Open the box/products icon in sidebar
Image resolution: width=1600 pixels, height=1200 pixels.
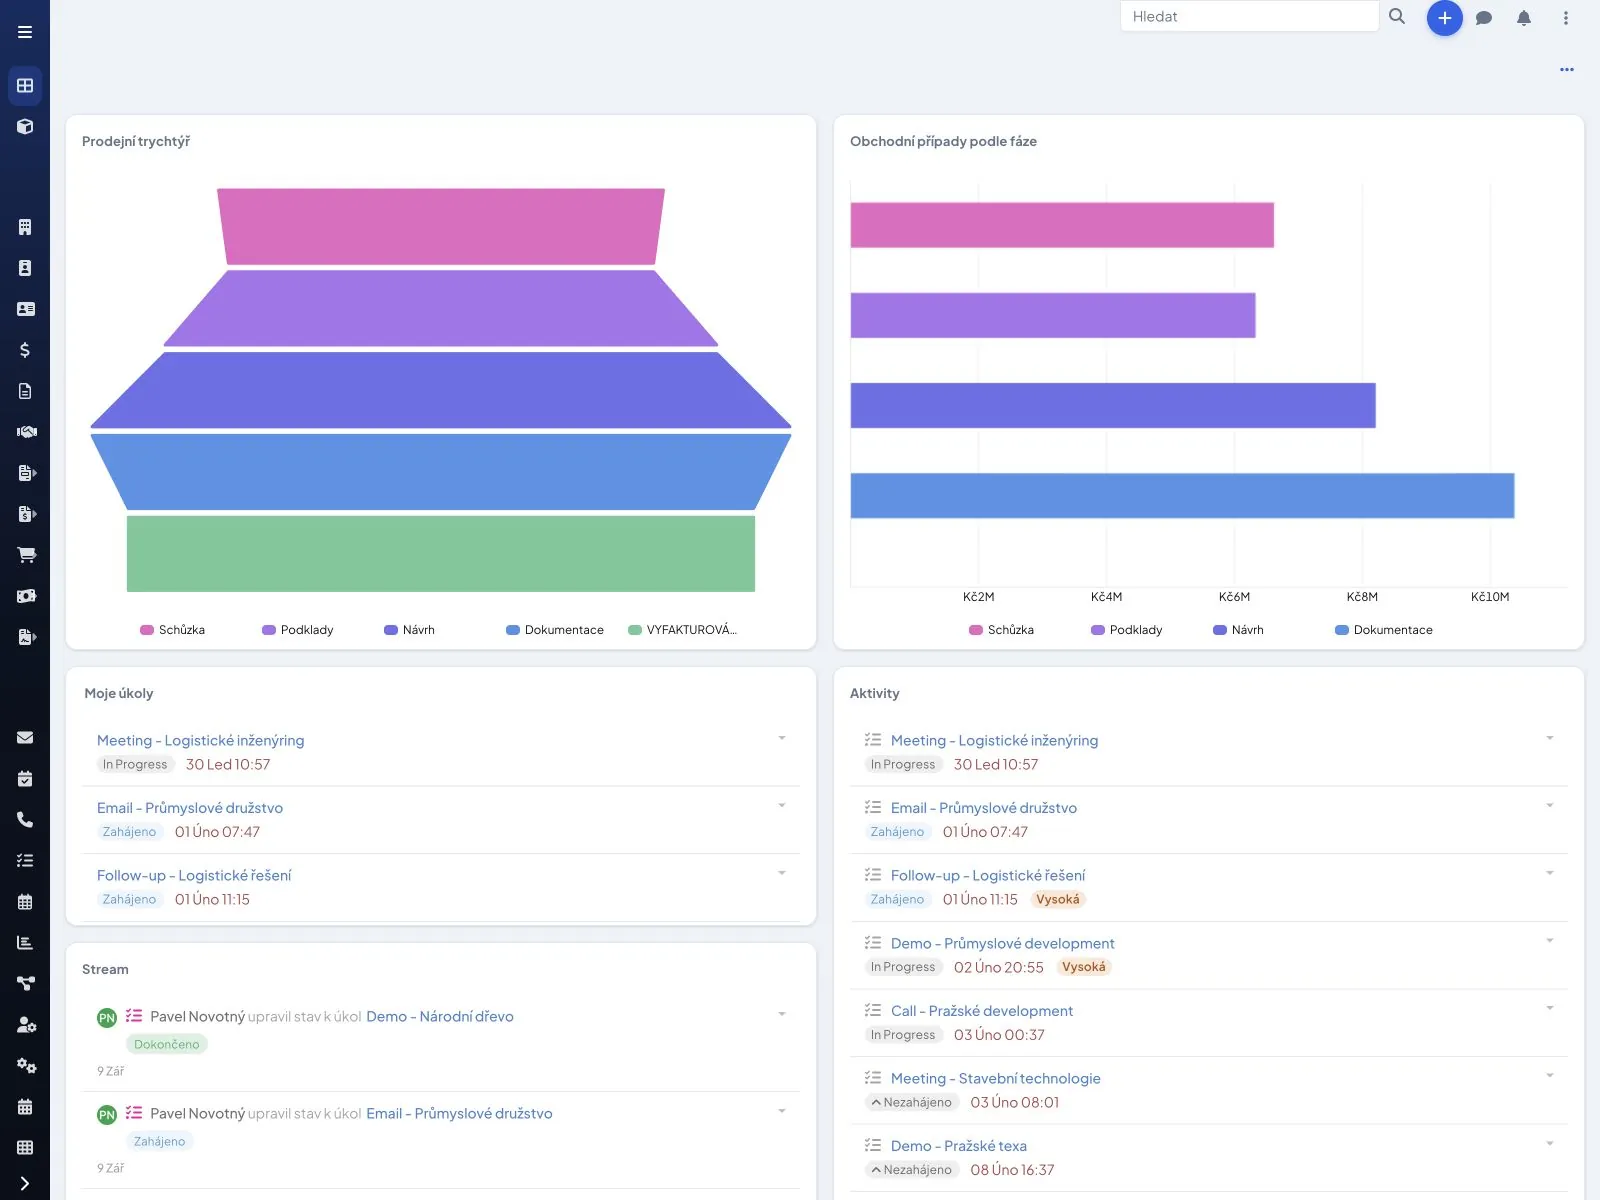[25, 127]
